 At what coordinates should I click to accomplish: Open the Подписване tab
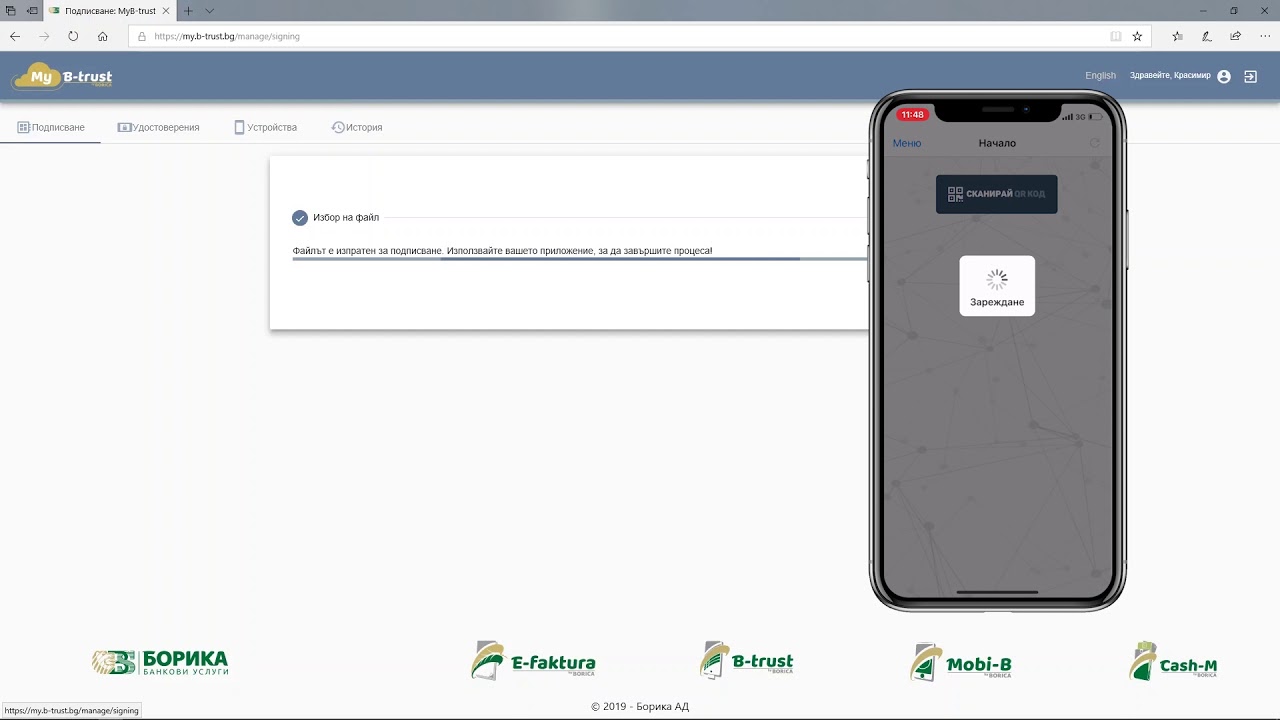click(x=51, y=127)
